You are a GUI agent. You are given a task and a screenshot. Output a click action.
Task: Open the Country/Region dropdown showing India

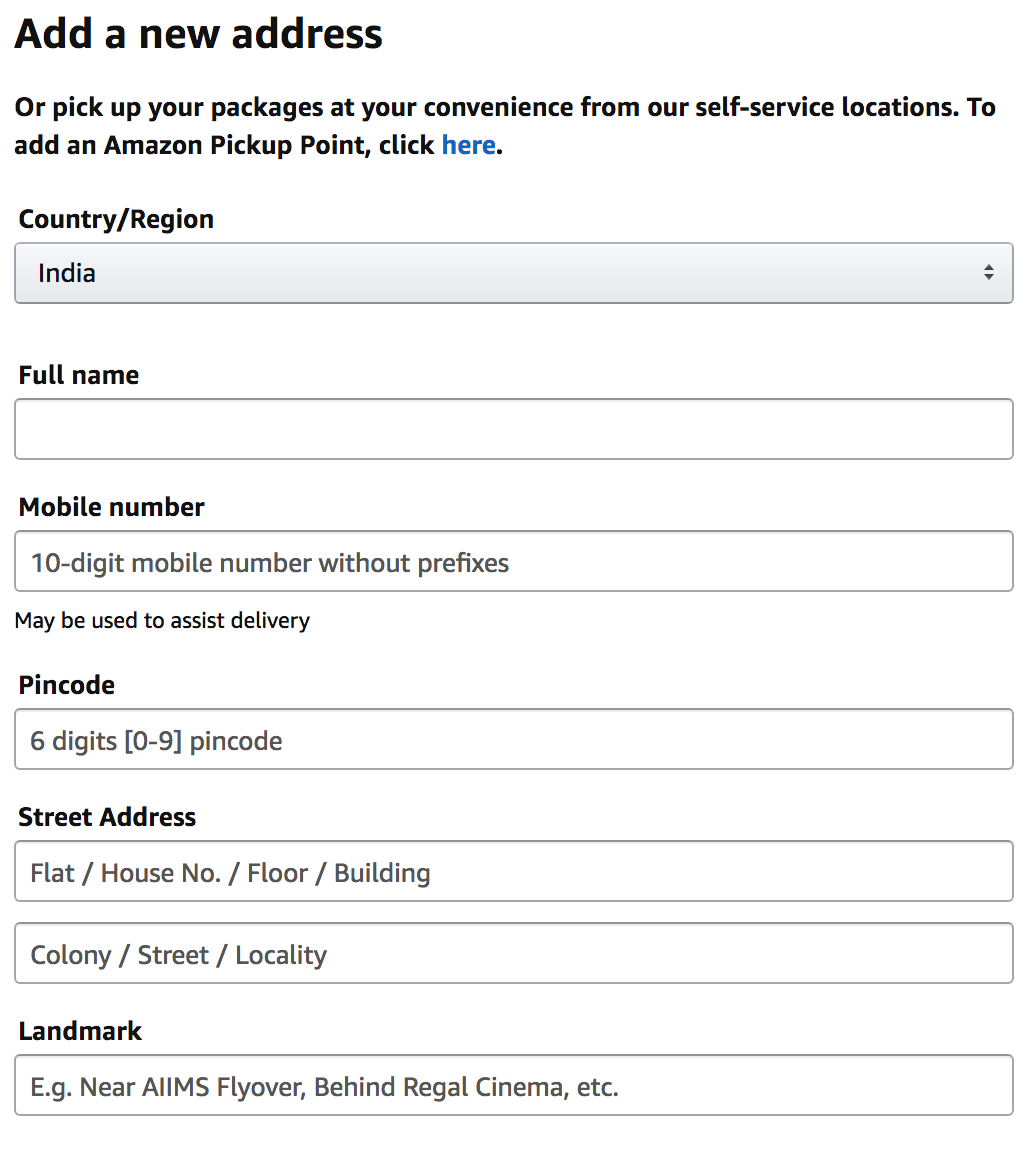point(513,273)
